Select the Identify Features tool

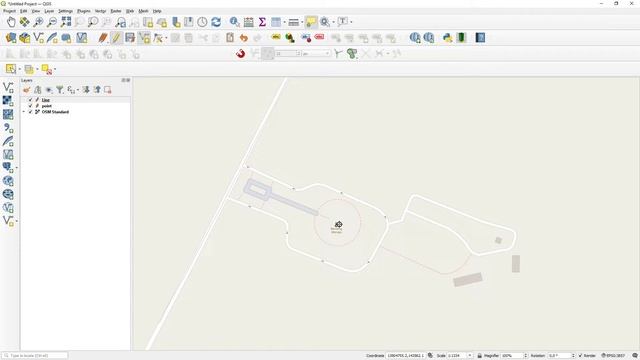coord(235,22)
